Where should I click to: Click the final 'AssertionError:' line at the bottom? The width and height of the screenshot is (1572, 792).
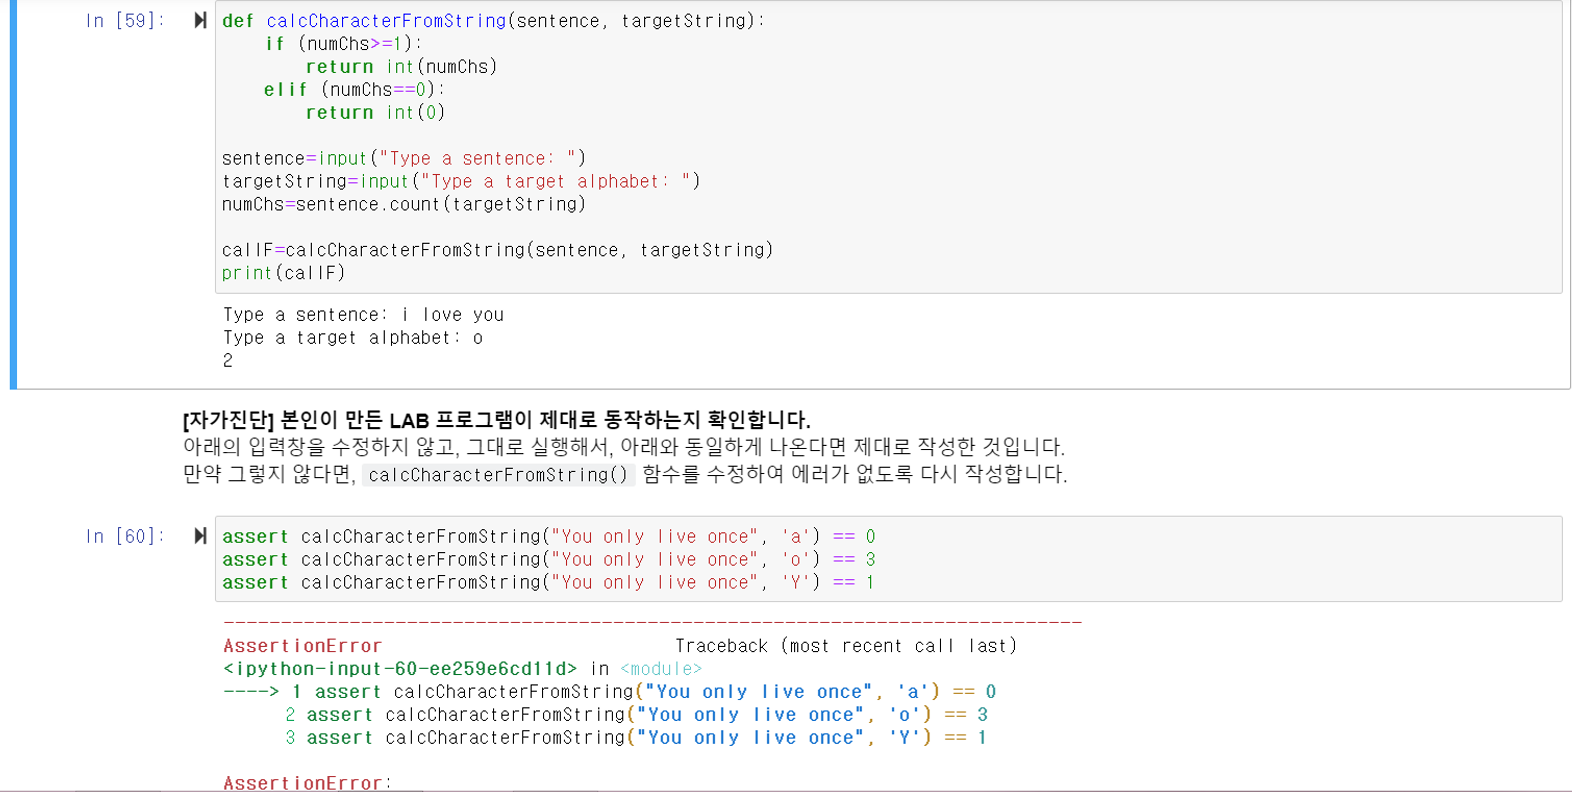[307, 782]
